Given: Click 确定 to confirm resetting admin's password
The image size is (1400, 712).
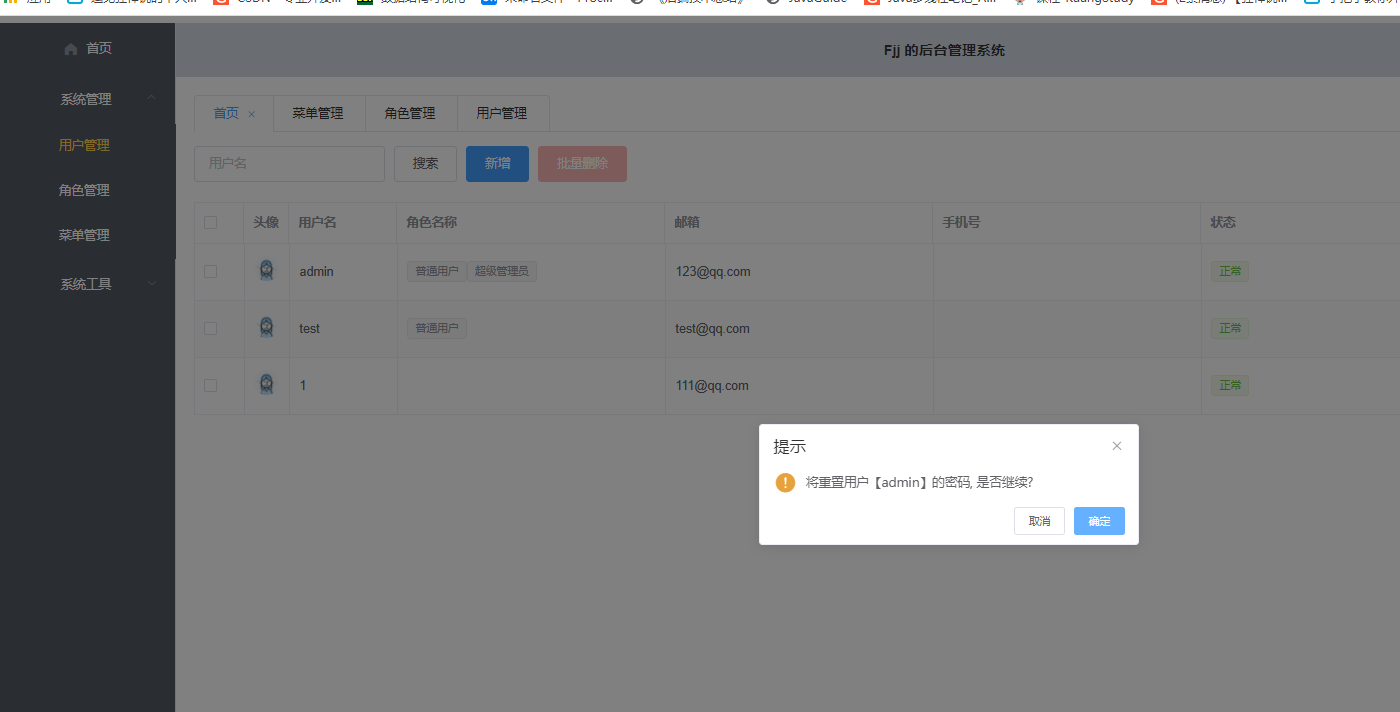Looking at the screenshot, I should click(x=1098, y=520).
